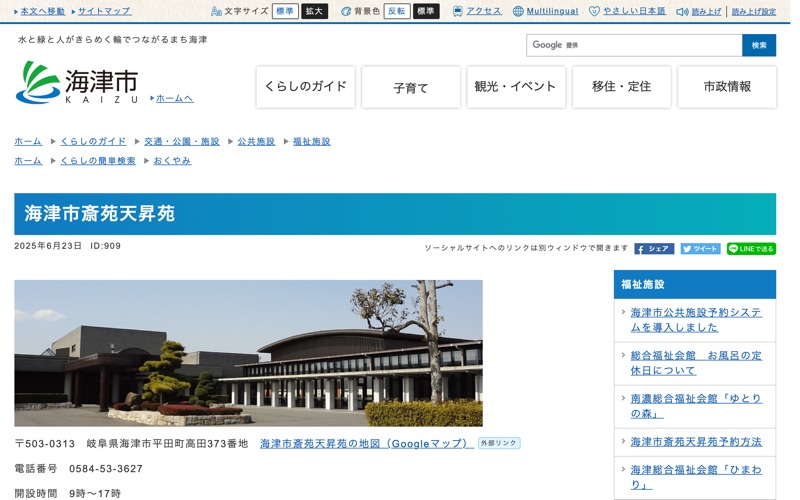Viewport: 800px width, 500px height.
Task: Enlarge text with the 拡大 button
Action: coord(314,11)
